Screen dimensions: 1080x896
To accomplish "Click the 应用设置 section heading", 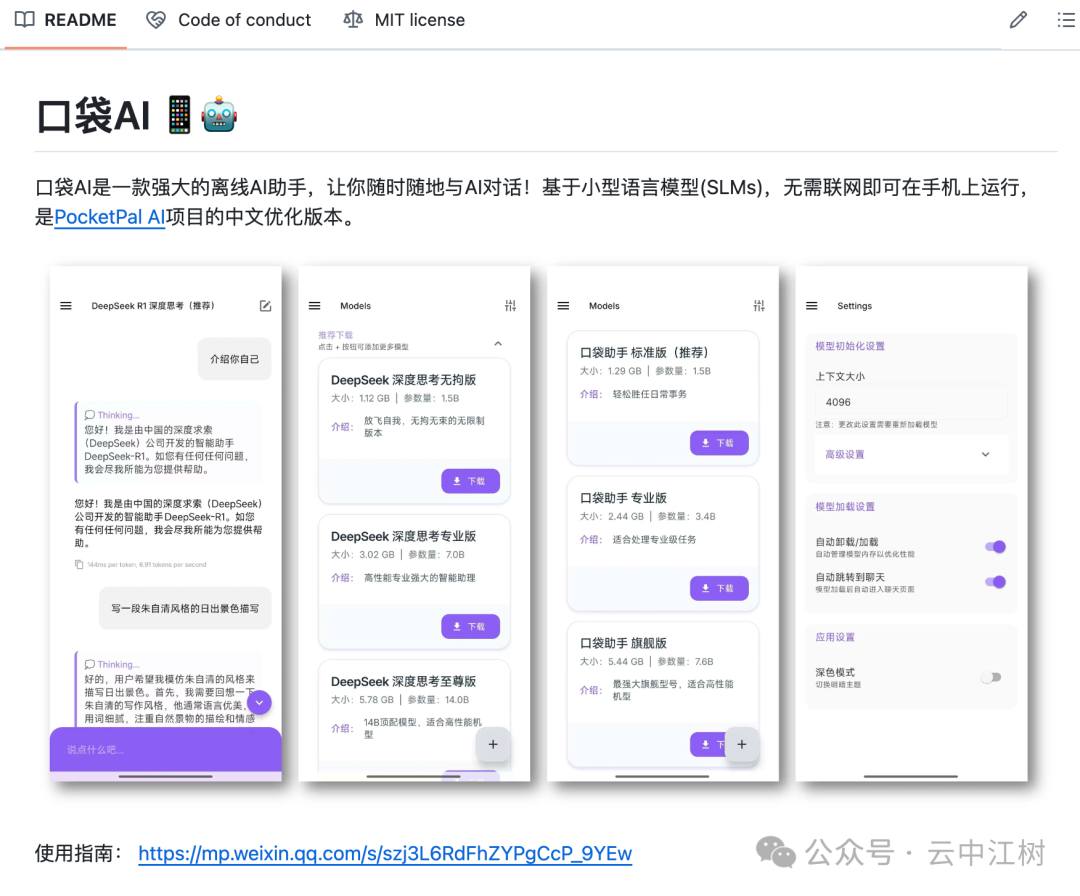I will coord(835,637).
